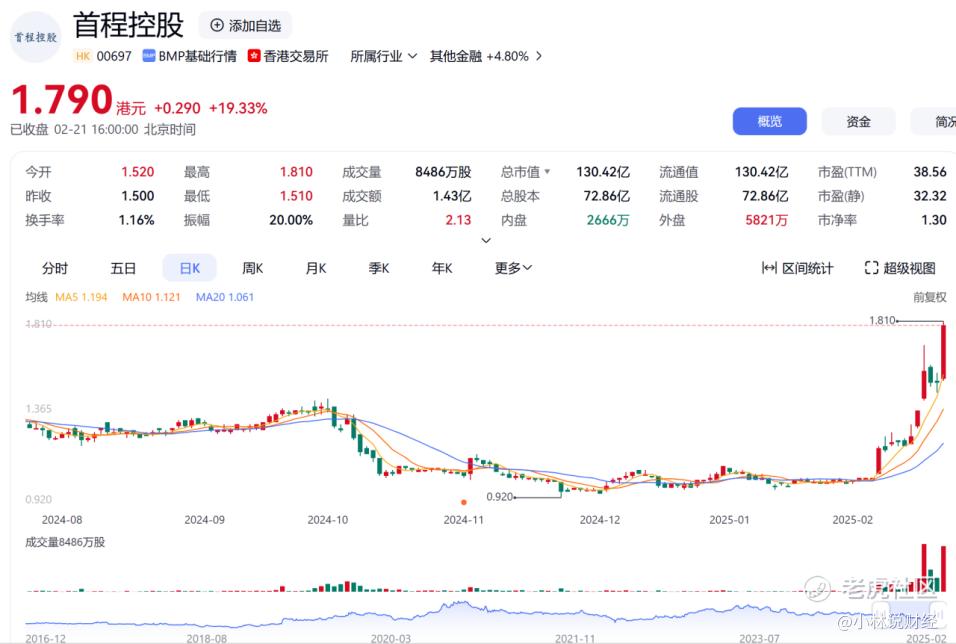Switch to the 资金 tab

[858, 121]
